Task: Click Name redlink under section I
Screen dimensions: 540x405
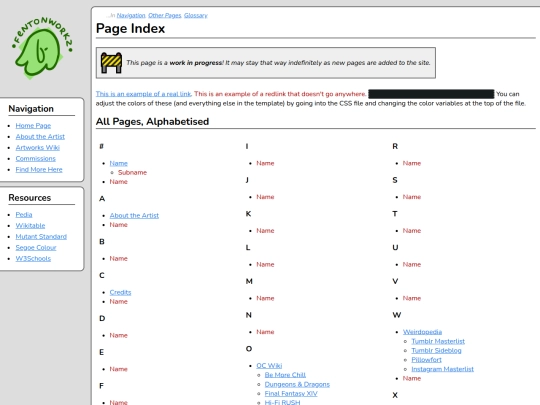Action: [x=265, y=163]
